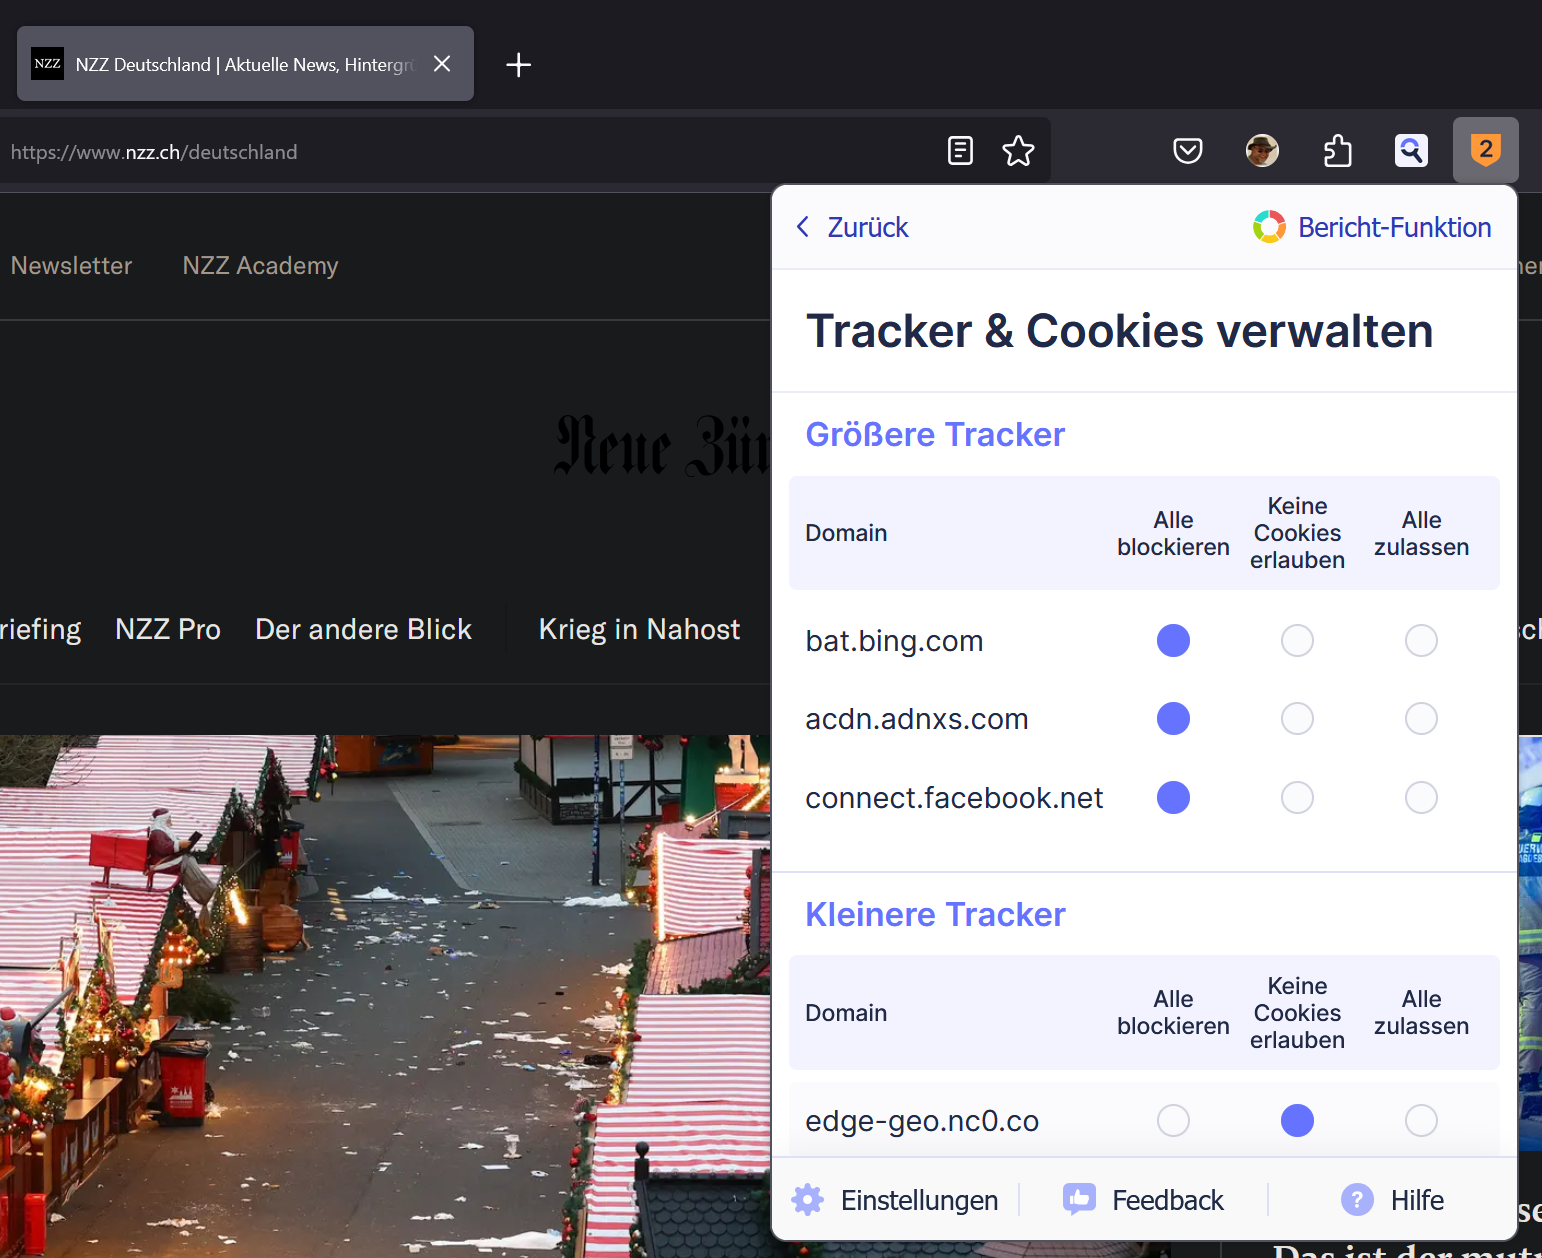
Task: Click the back chevron next to Zurück
Action: point(803,227)
